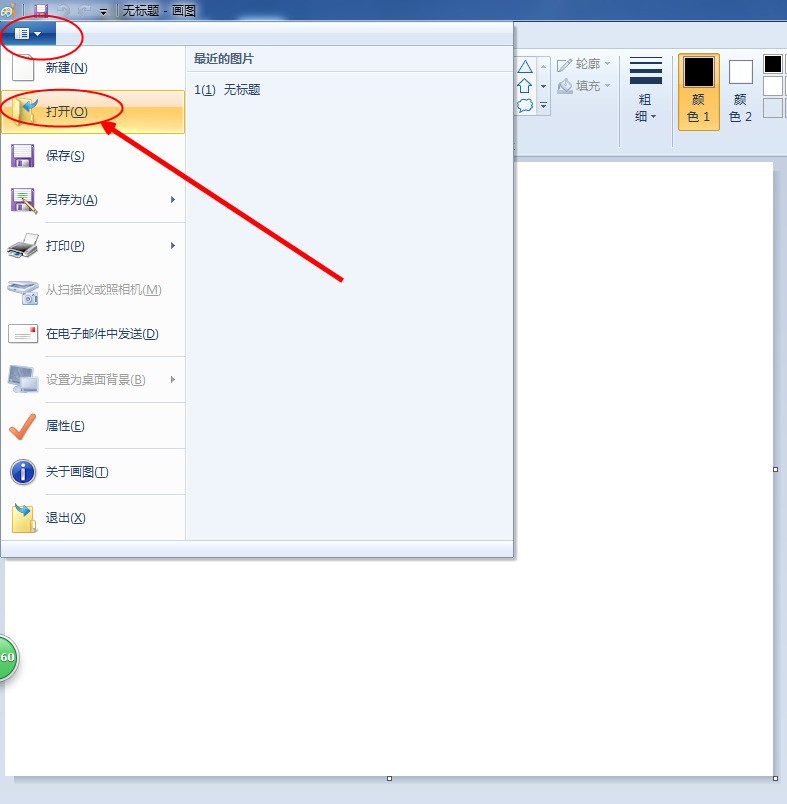Click the canvas right-edge resize handle
The height and width of the screenshot is (804, 787).
[776, 469]
